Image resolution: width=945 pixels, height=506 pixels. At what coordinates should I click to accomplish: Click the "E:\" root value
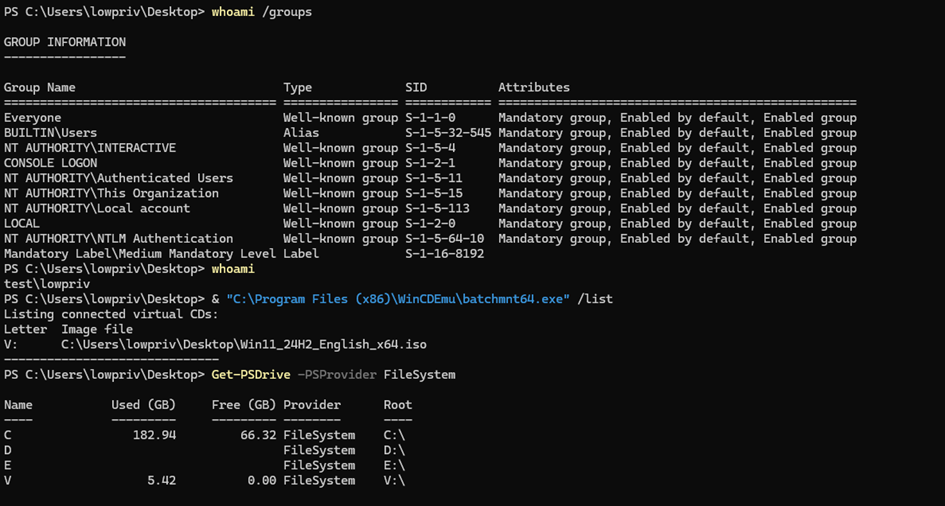394,466
